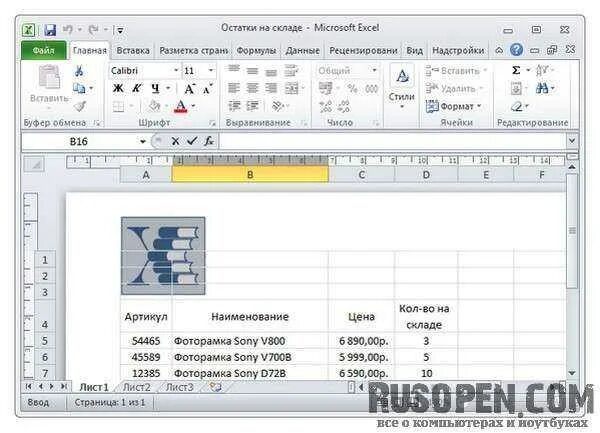Click the Undo arrow icon

coord(68,29)
